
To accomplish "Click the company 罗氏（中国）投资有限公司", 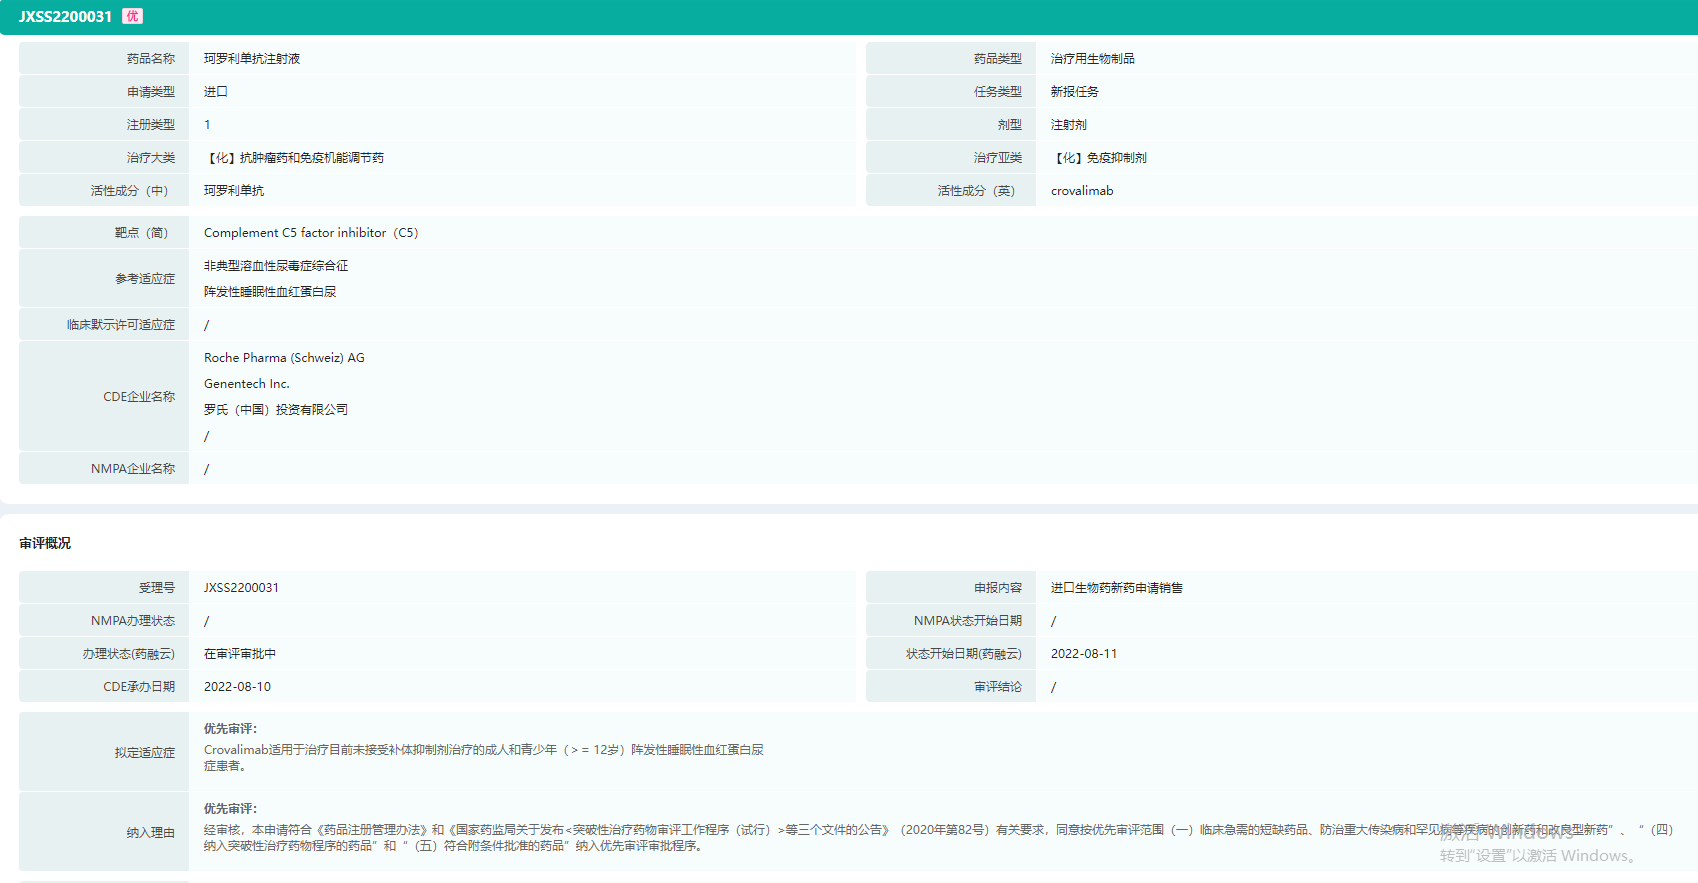I will tap(276, 410).
